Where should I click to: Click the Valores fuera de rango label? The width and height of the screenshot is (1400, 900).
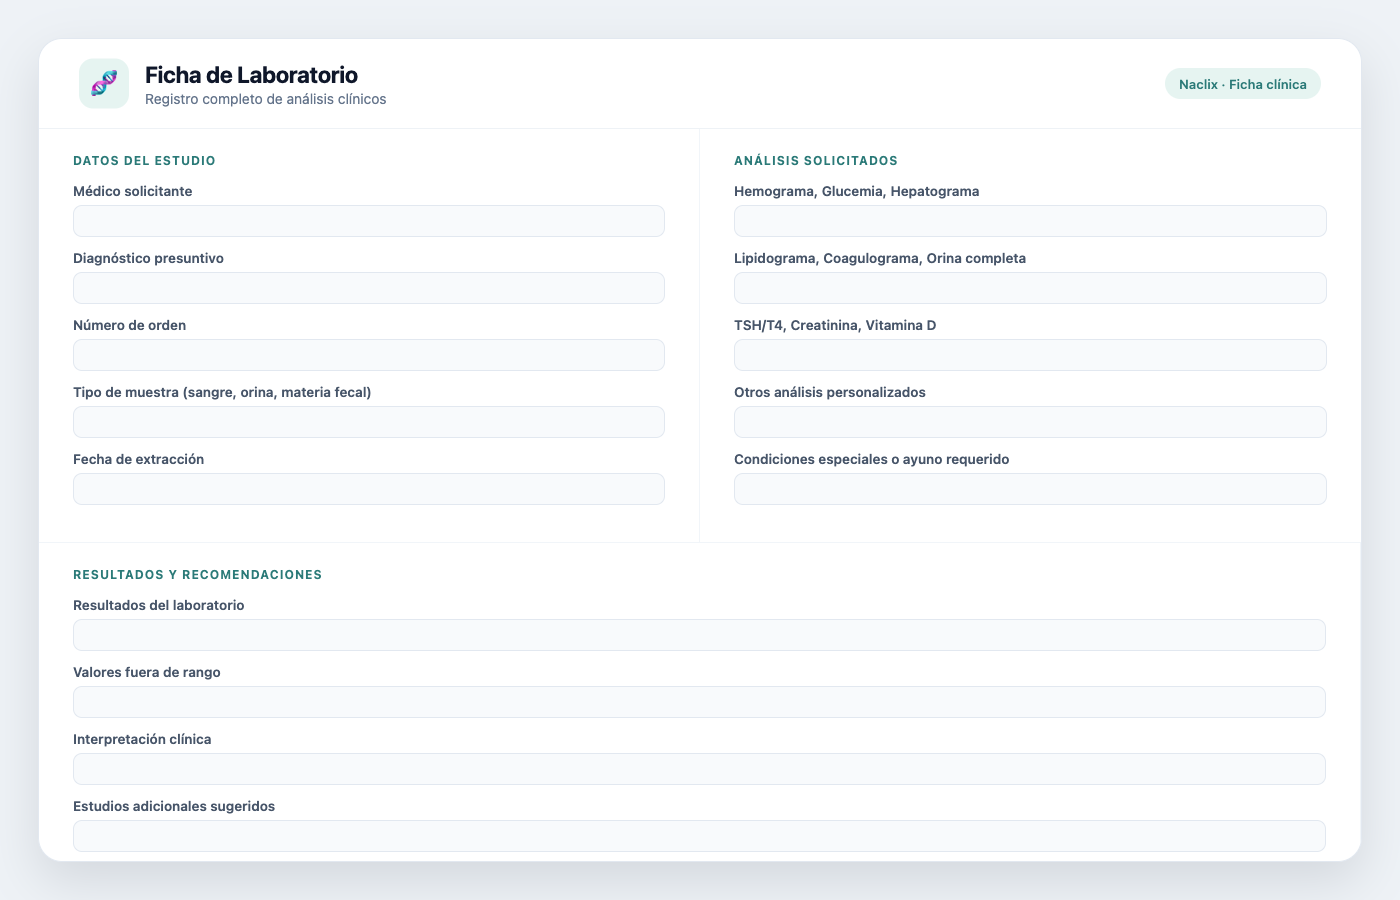pyautogui.click(x=147, y=672)
